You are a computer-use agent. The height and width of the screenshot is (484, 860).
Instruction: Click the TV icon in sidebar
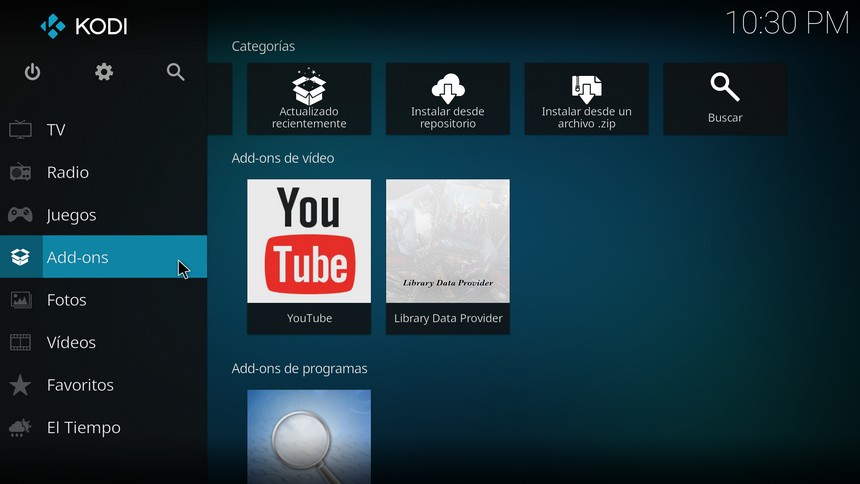coord(20,130)
